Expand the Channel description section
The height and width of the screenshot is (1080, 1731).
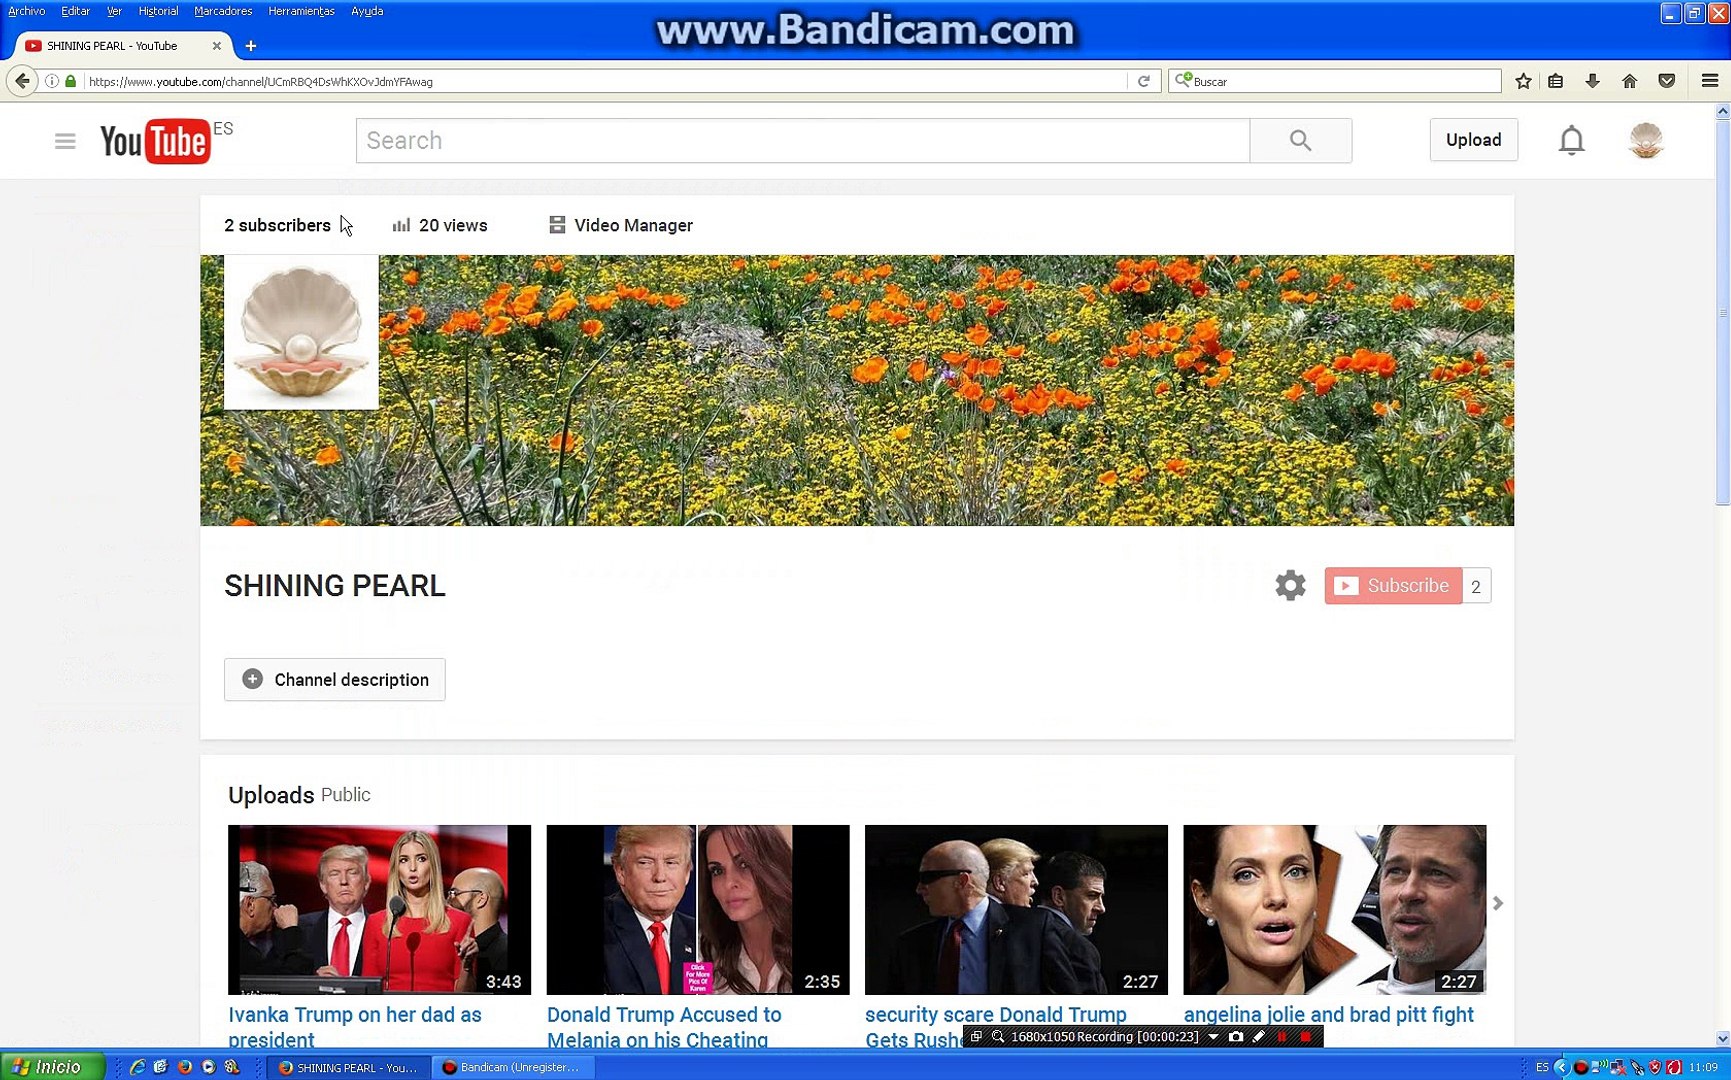pos(334,679)
